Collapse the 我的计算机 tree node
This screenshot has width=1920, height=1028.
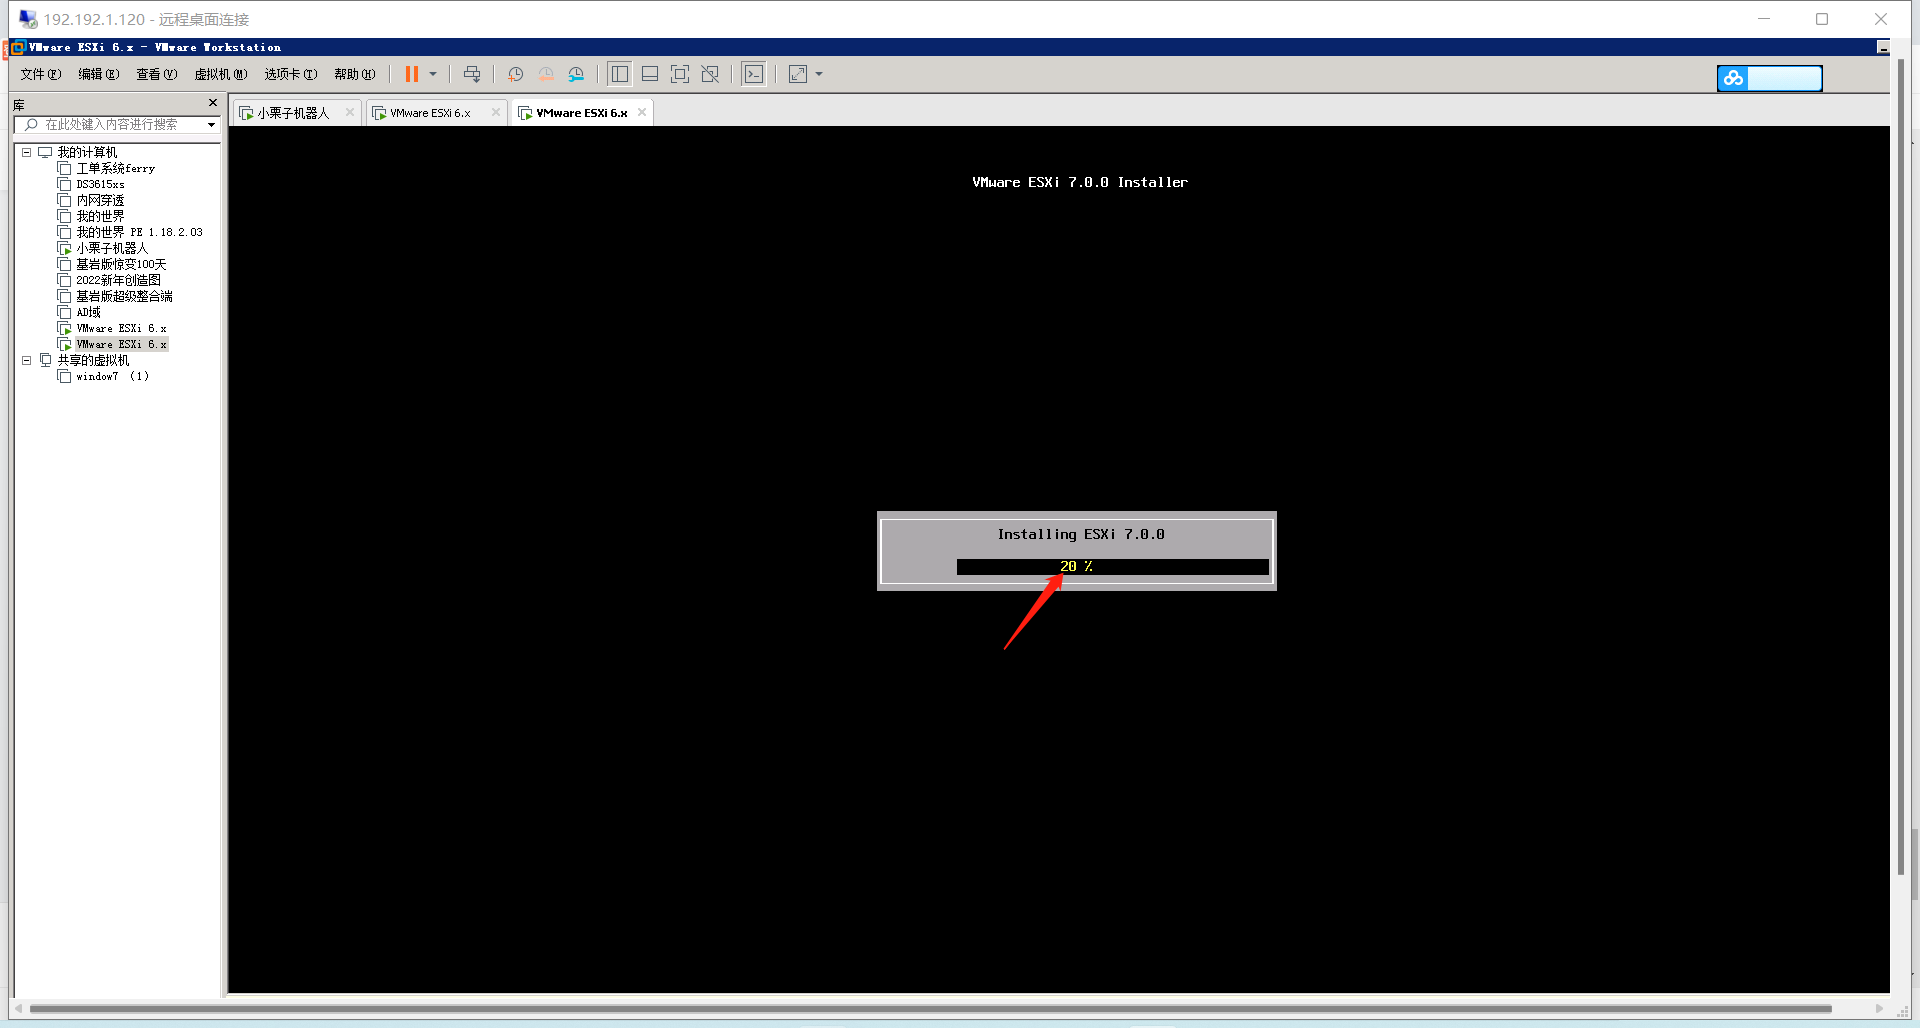[x=27, y=152]
